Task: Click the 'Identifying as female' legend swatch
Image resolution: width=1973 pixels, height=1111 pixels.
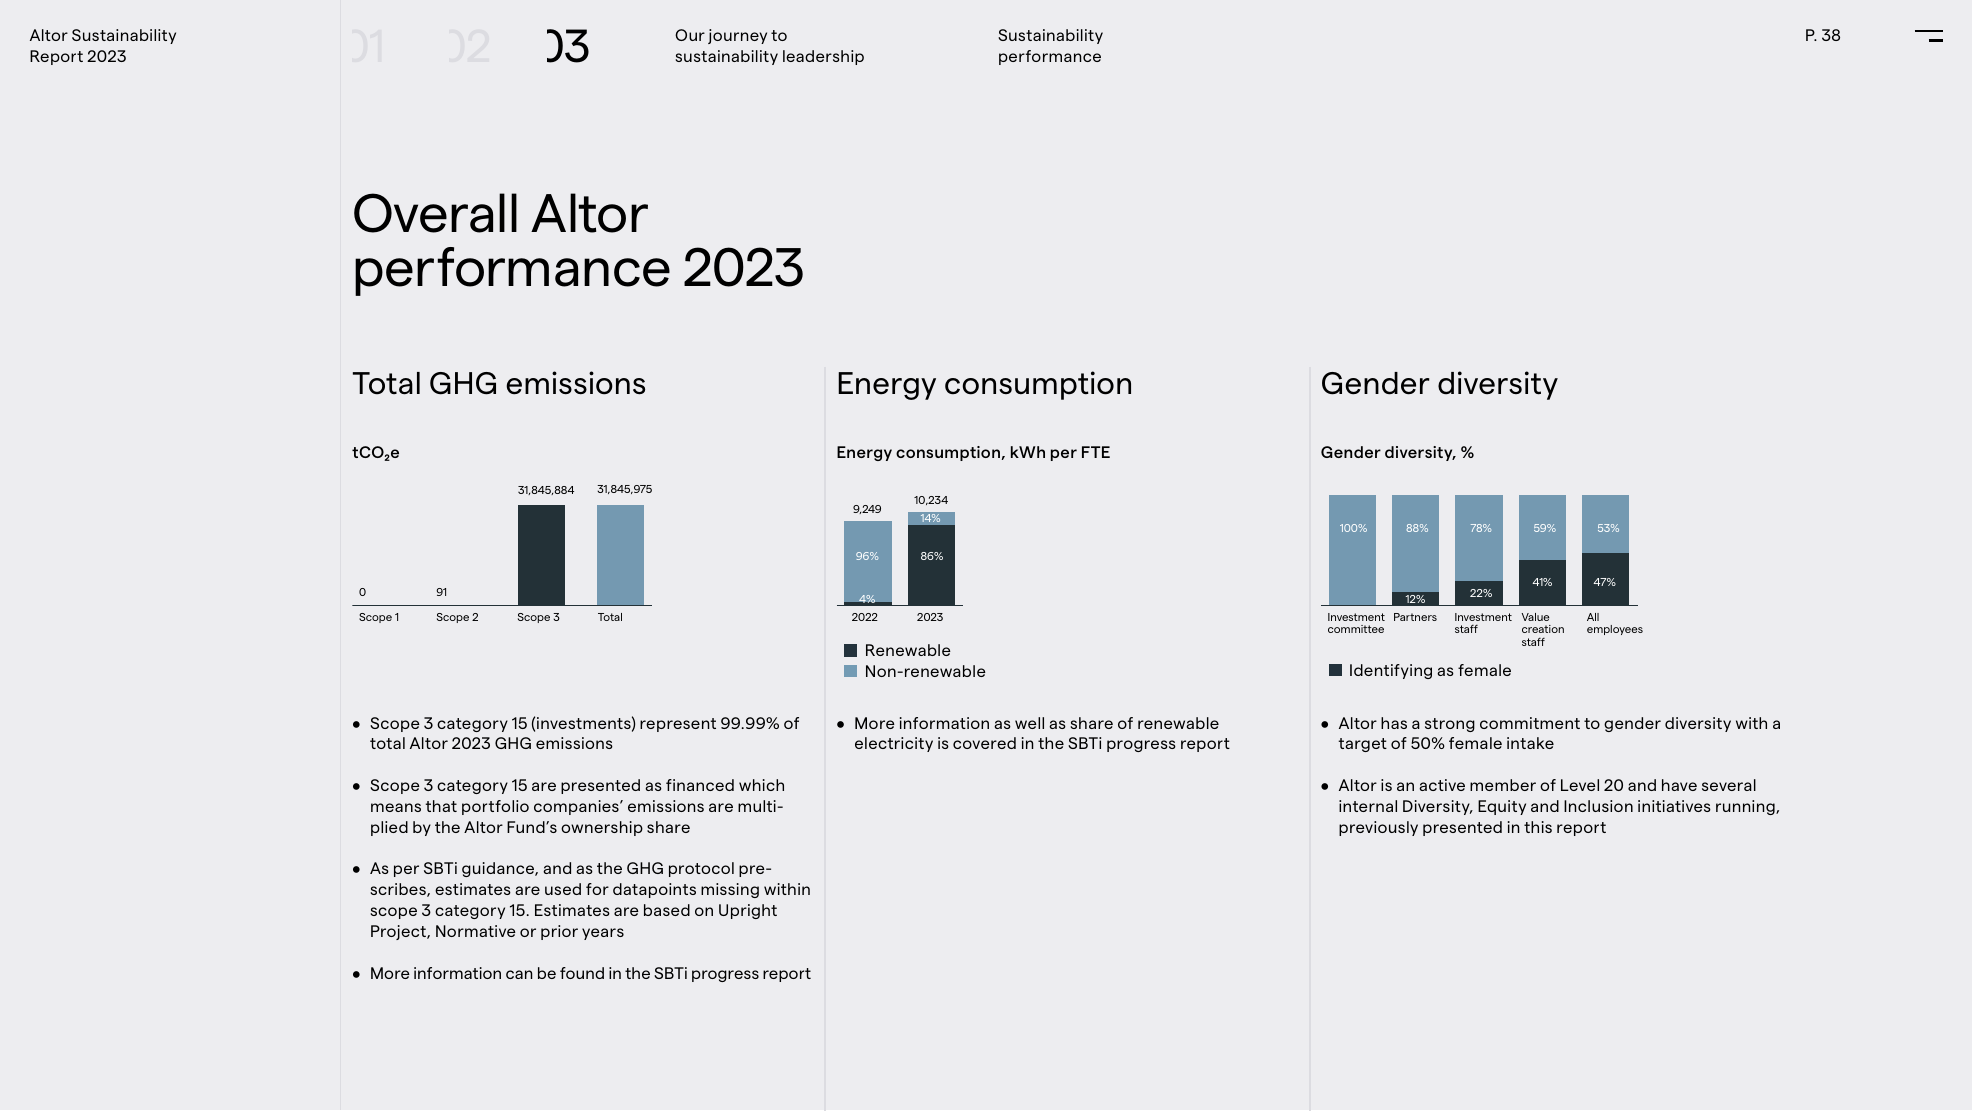Action: (x=1334, y=670)
